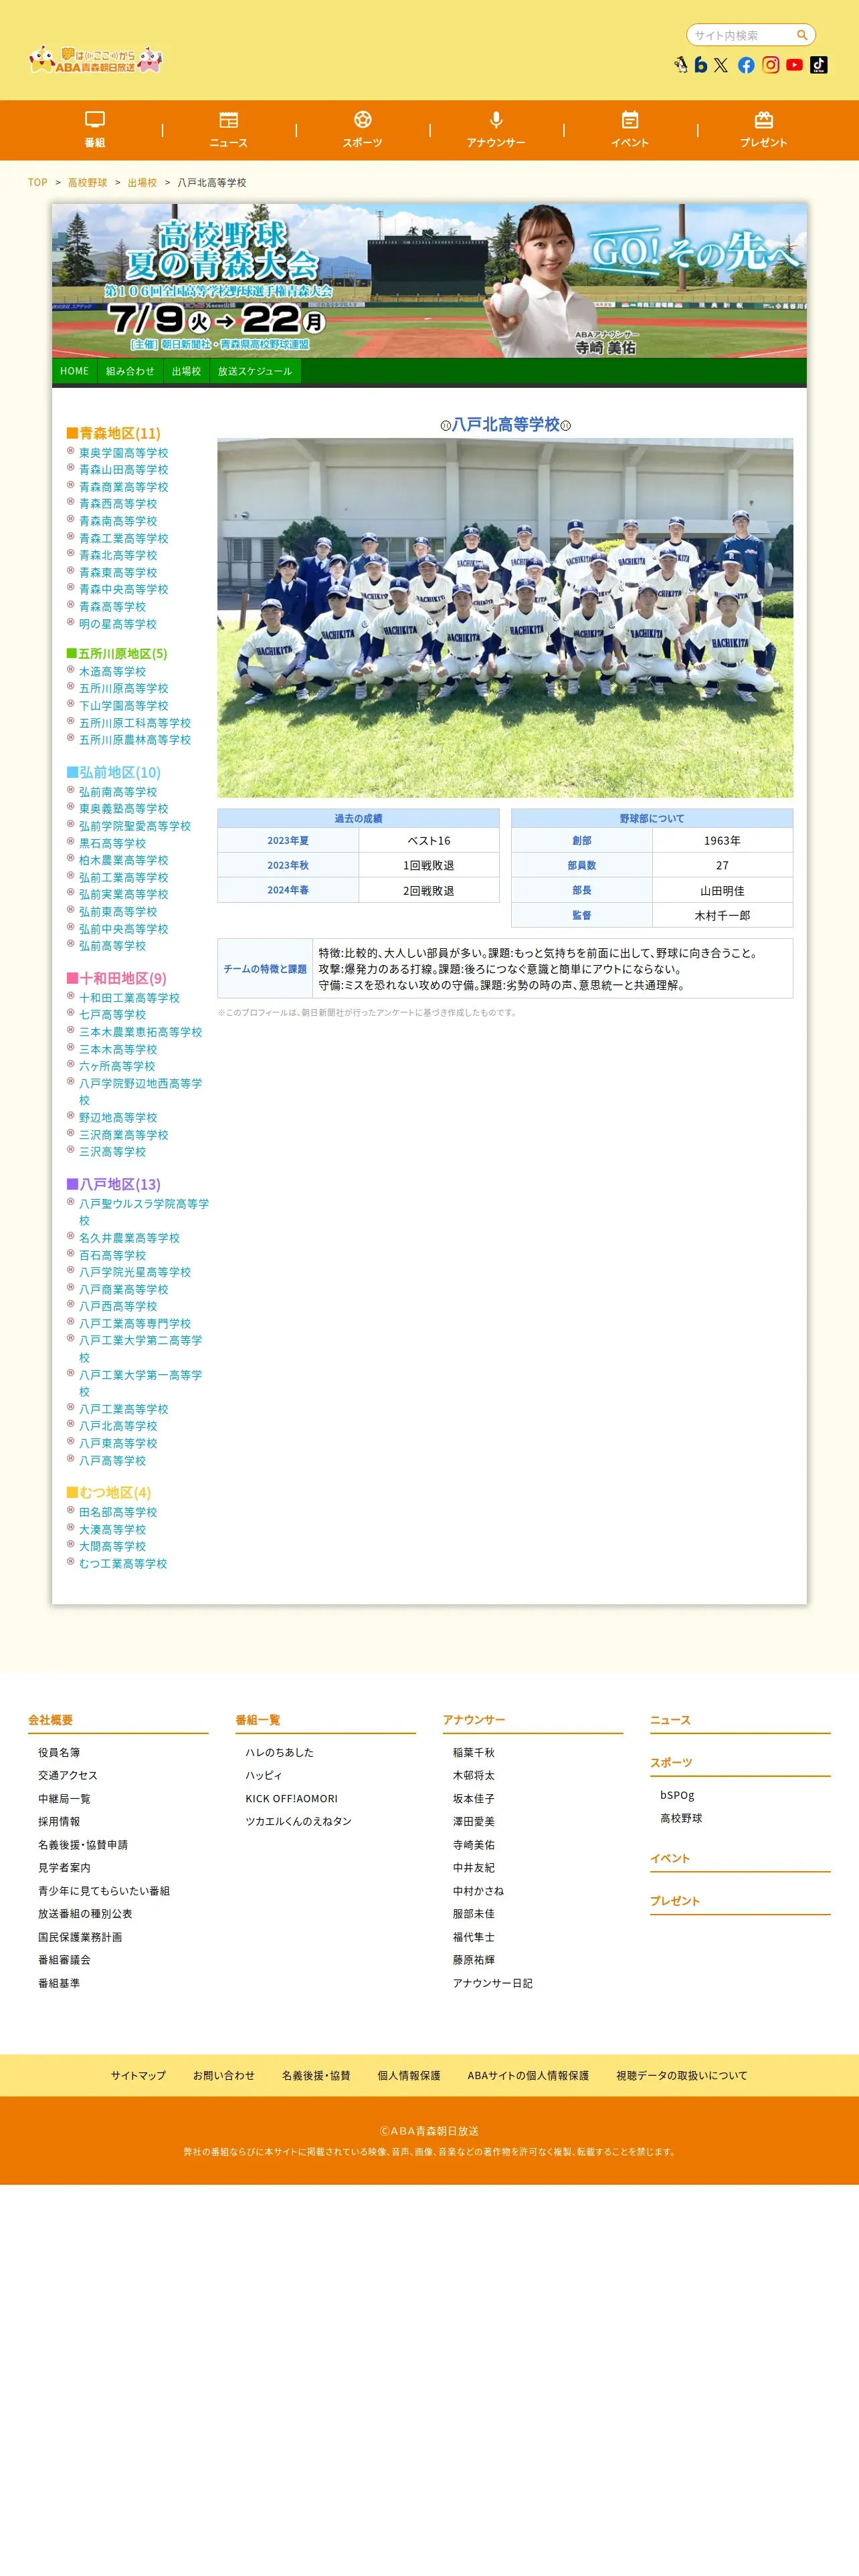
Task: Open 三沢商業高等学校 school page
Action: click(x=123, y=1135)
